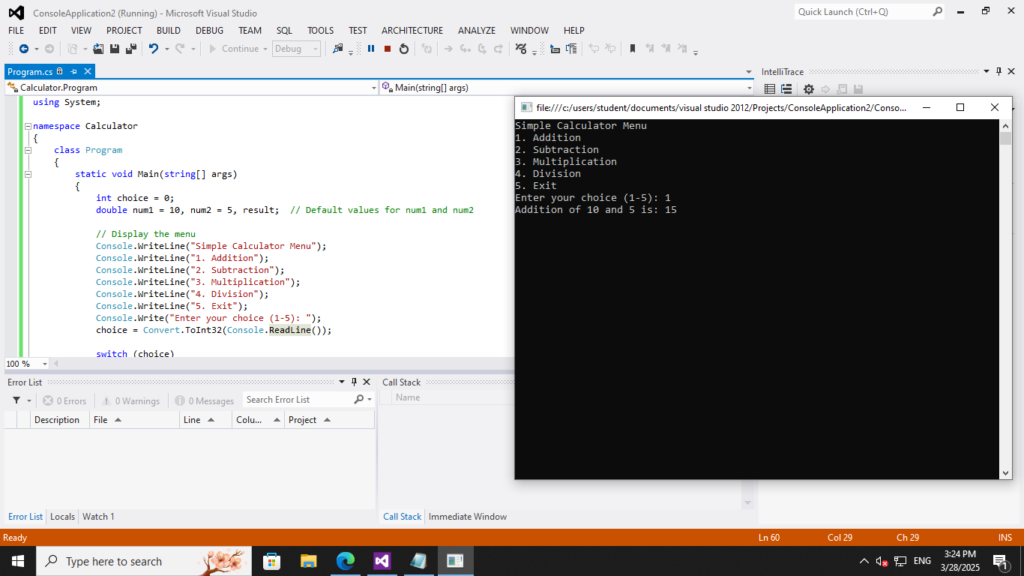Image resolution: width=1024 pixels, height=576 pixels.
Task: Switch to the Immediate Window tab
Action: (x=468, y=517)
